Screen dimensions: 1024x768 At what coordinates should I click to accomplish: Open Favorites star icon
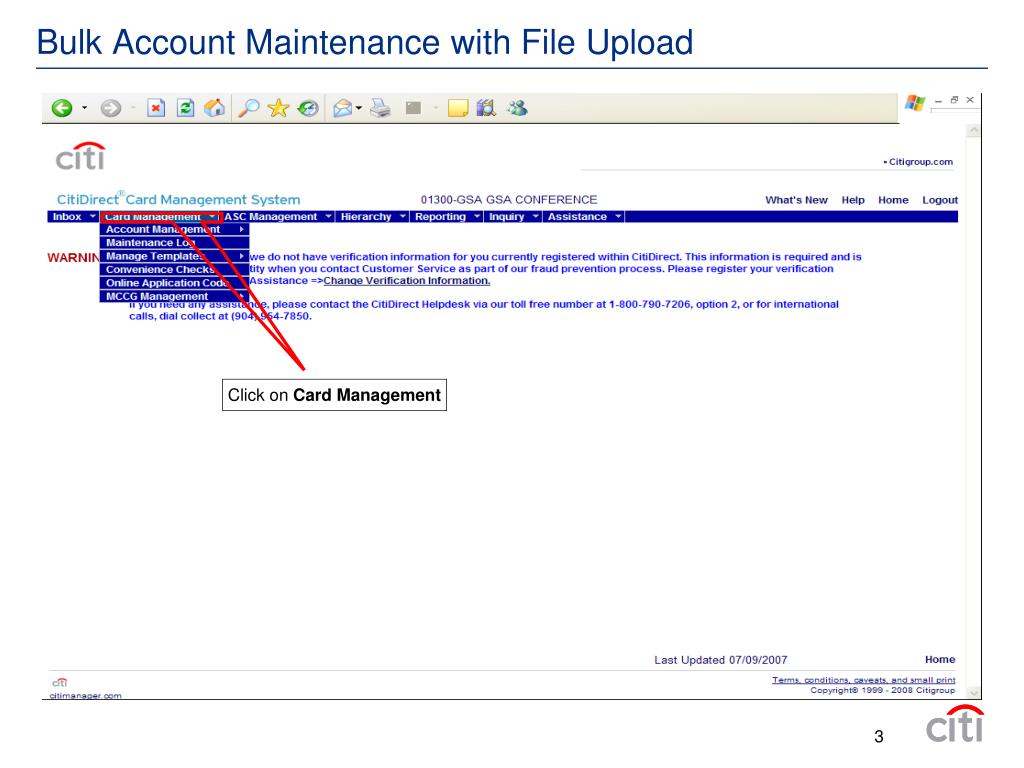[x=278, y=108]
